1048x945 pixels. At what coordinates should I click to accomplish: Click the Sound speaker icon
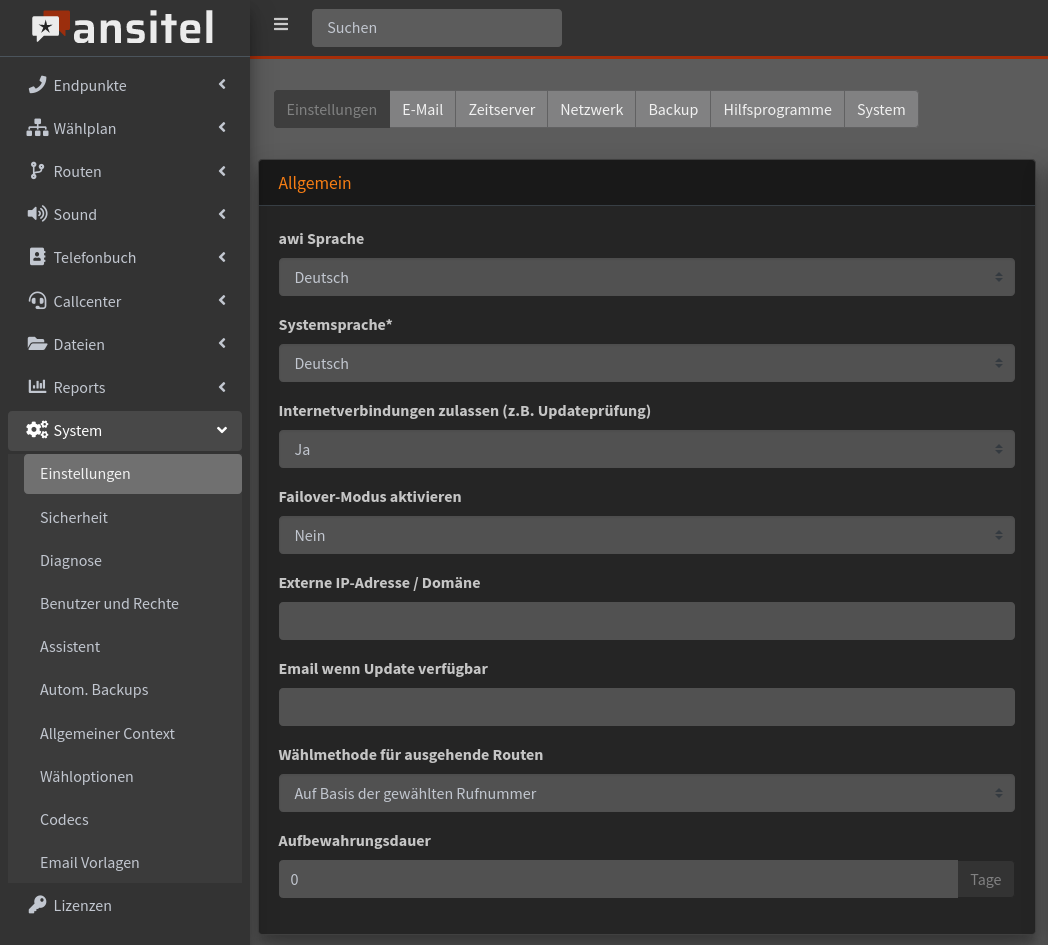tap(37, 214)
